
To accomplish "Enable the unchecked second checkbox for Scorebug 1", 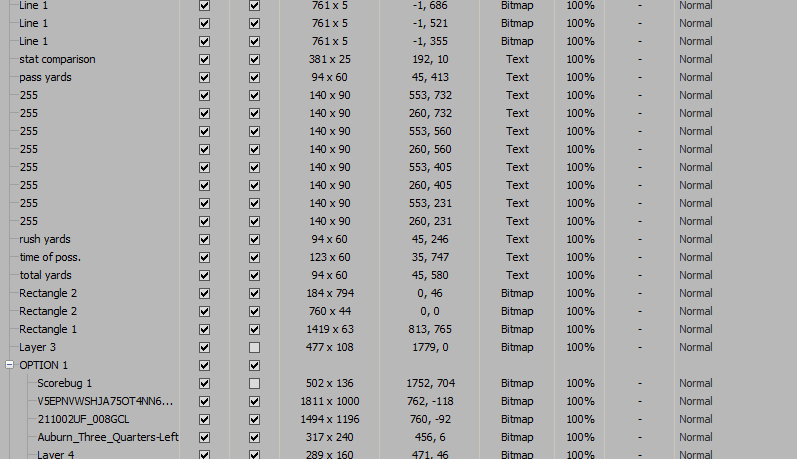I will tap(254, 383).
